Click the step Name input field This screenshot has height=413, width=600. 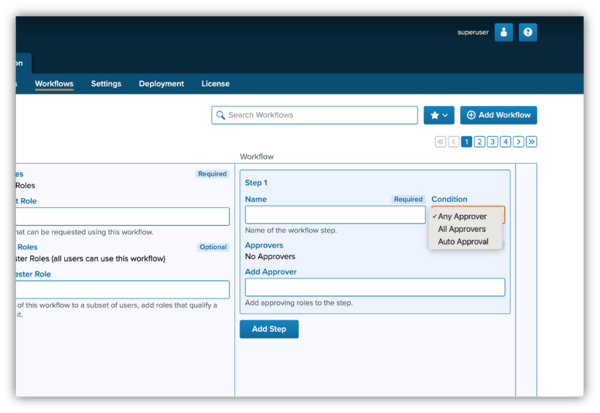335,215
